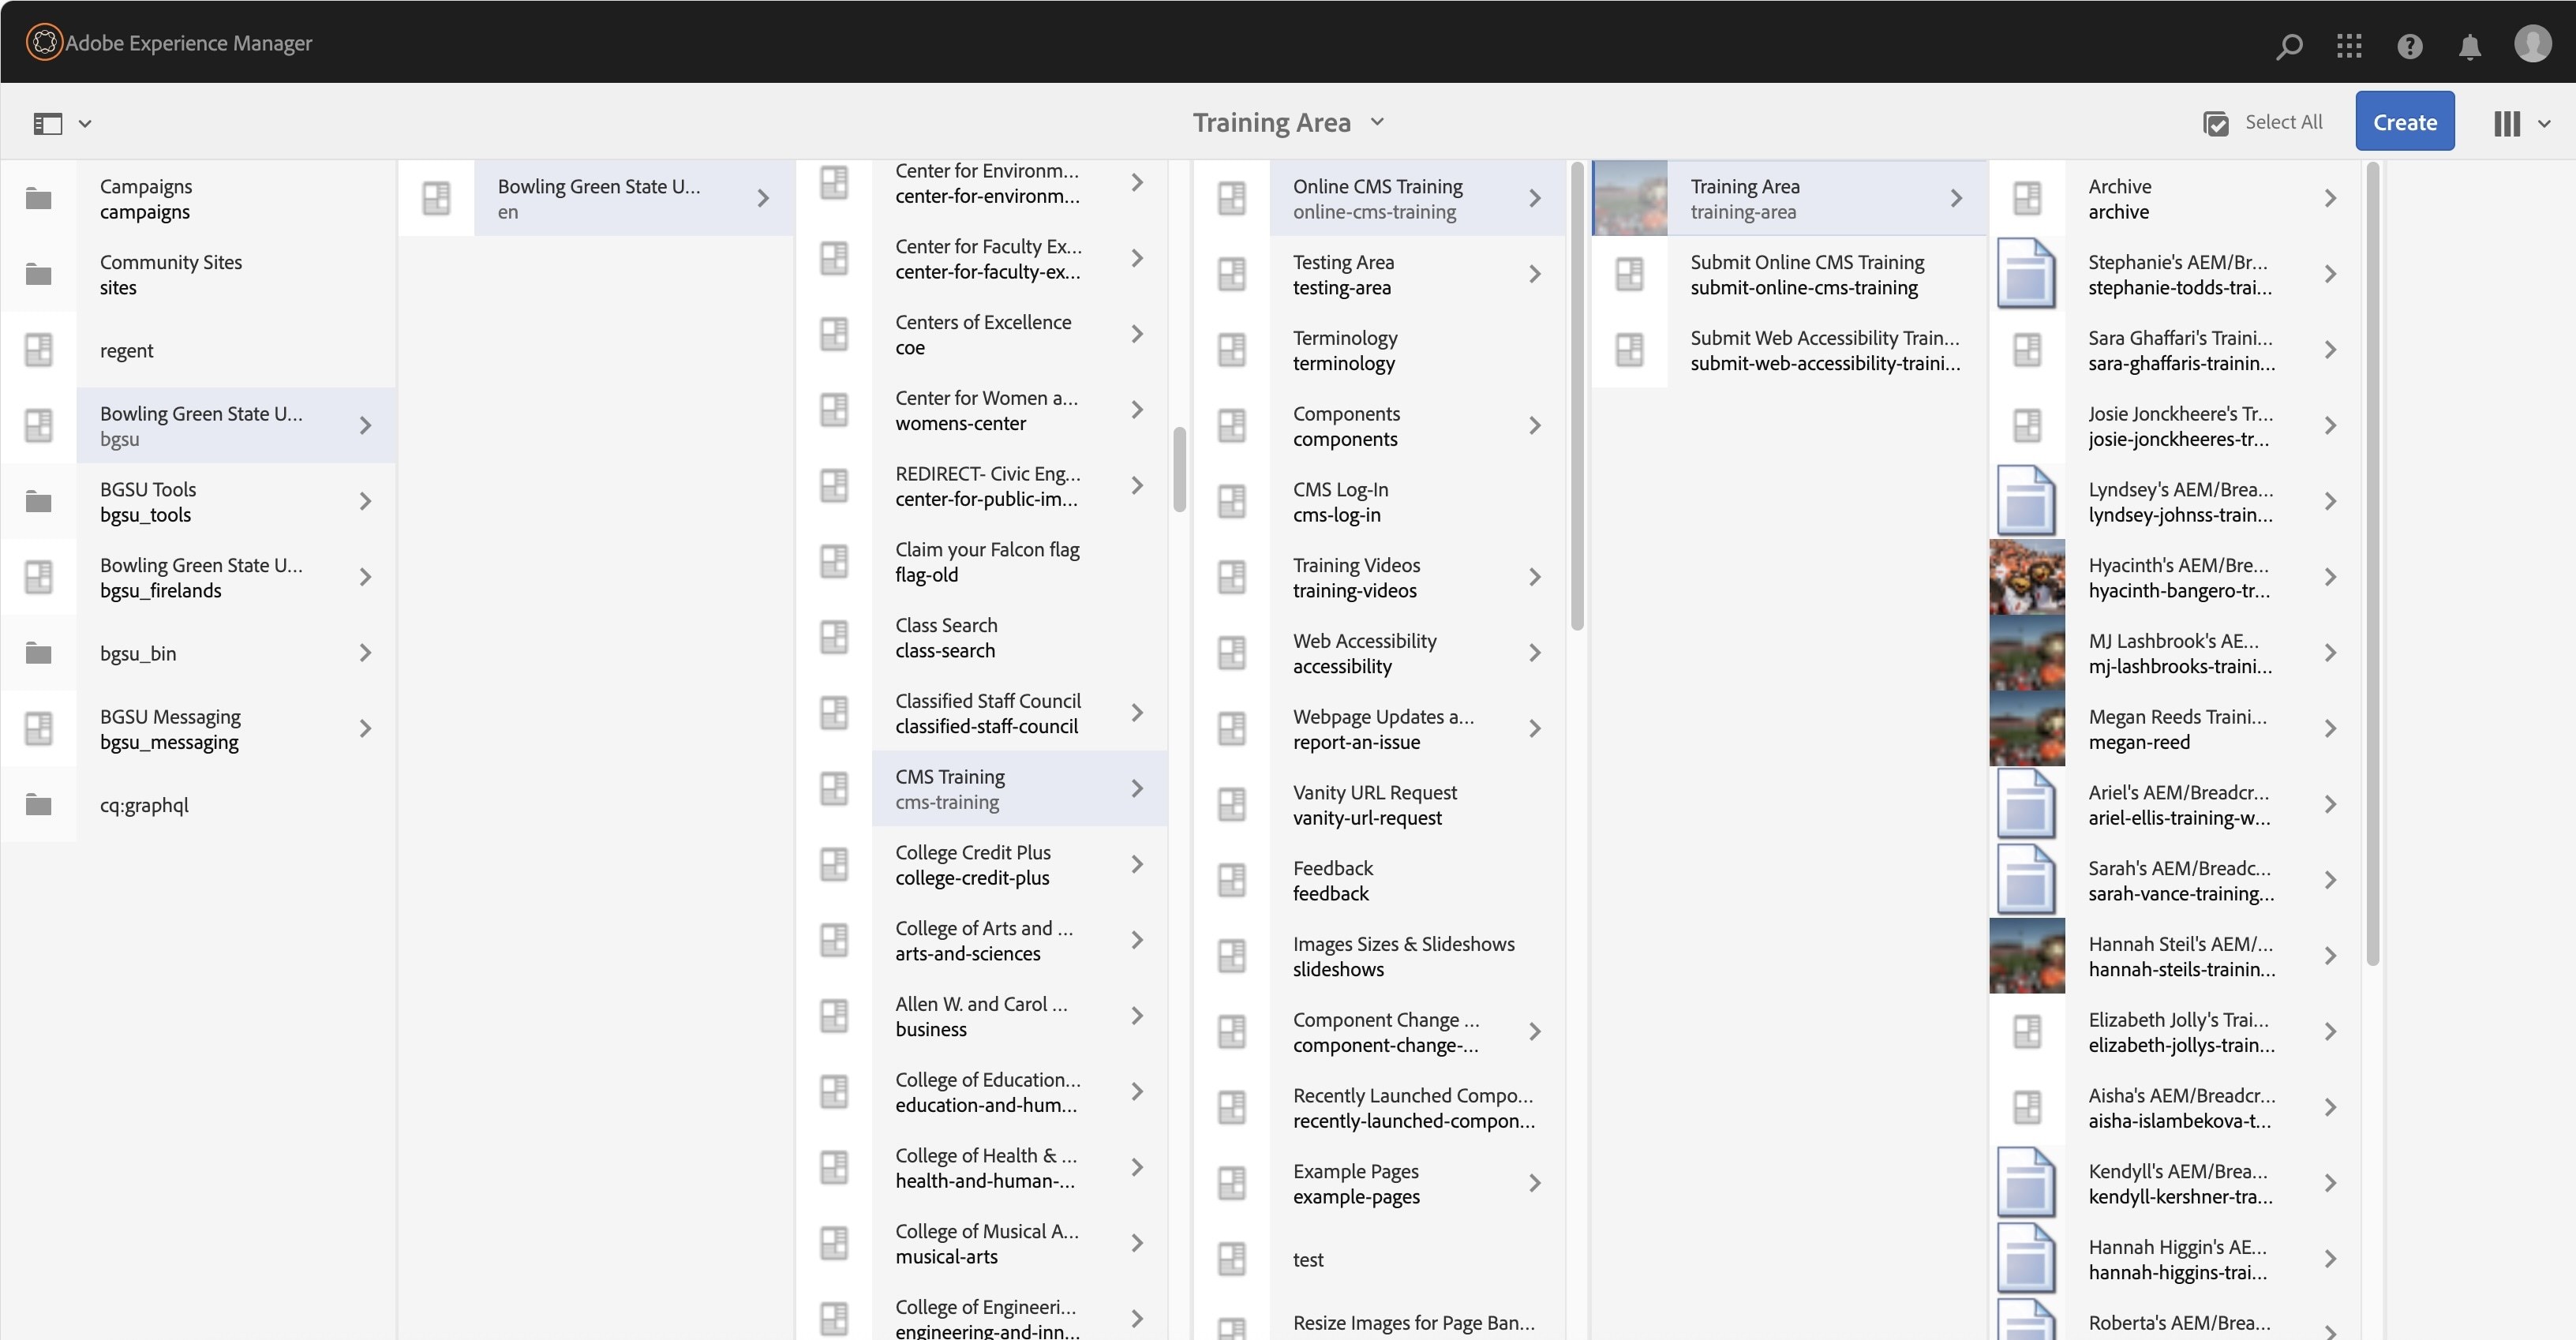Select the Vanity URL Request page icon
This screenshot has height=1340, width=2576.
tap(1232, 804)
